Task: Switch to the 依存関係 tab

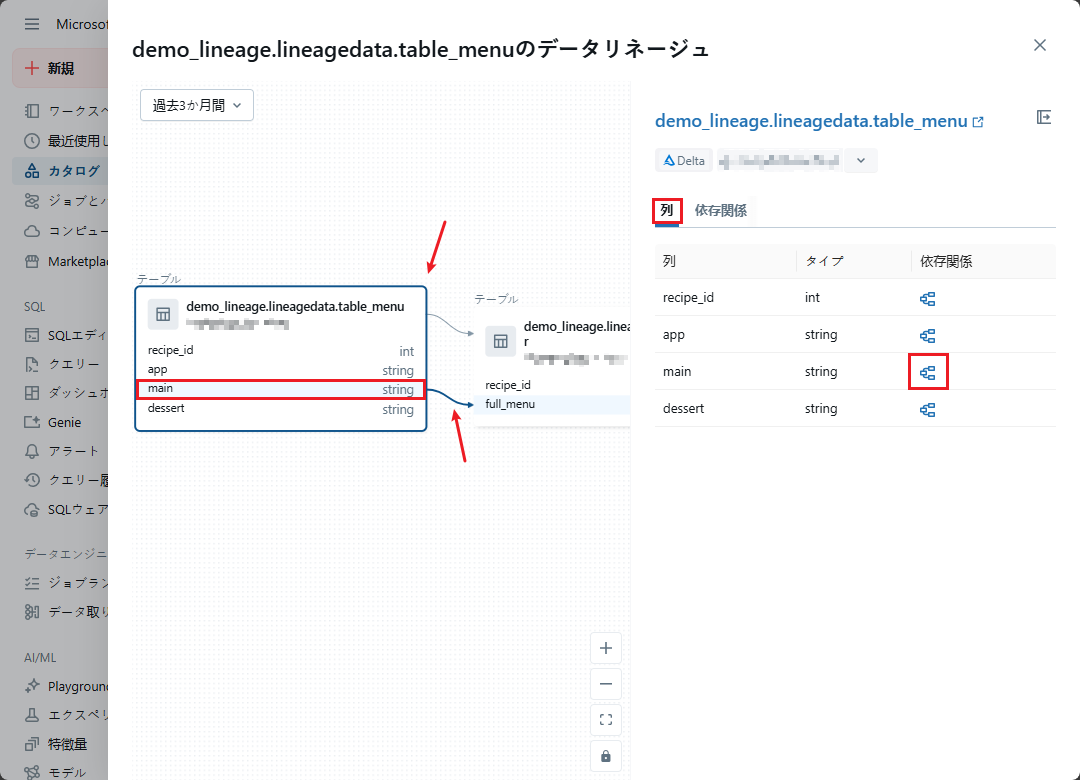Action: point(720,211)
